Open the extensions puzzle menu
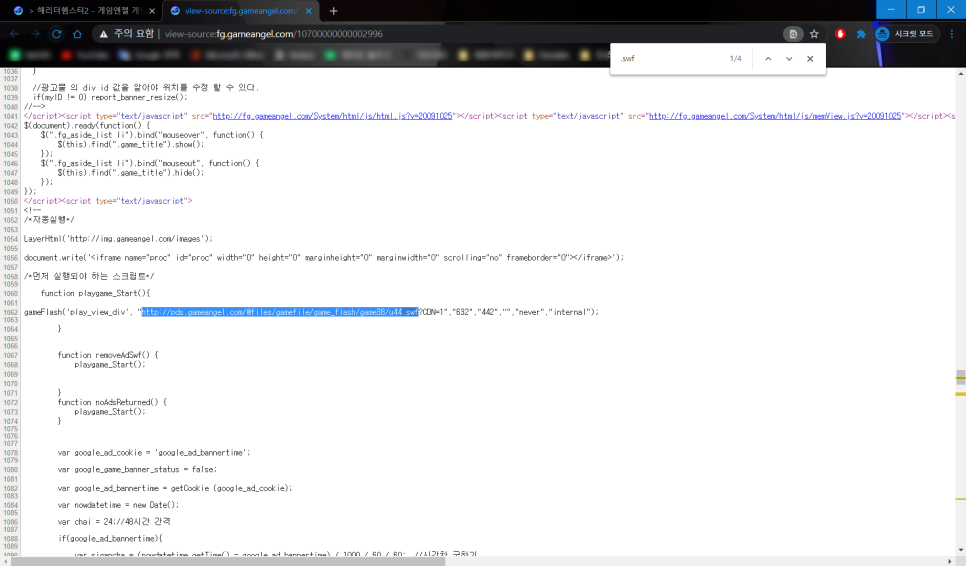Viewport: 966px width, 566px height. tap(861, 34)
